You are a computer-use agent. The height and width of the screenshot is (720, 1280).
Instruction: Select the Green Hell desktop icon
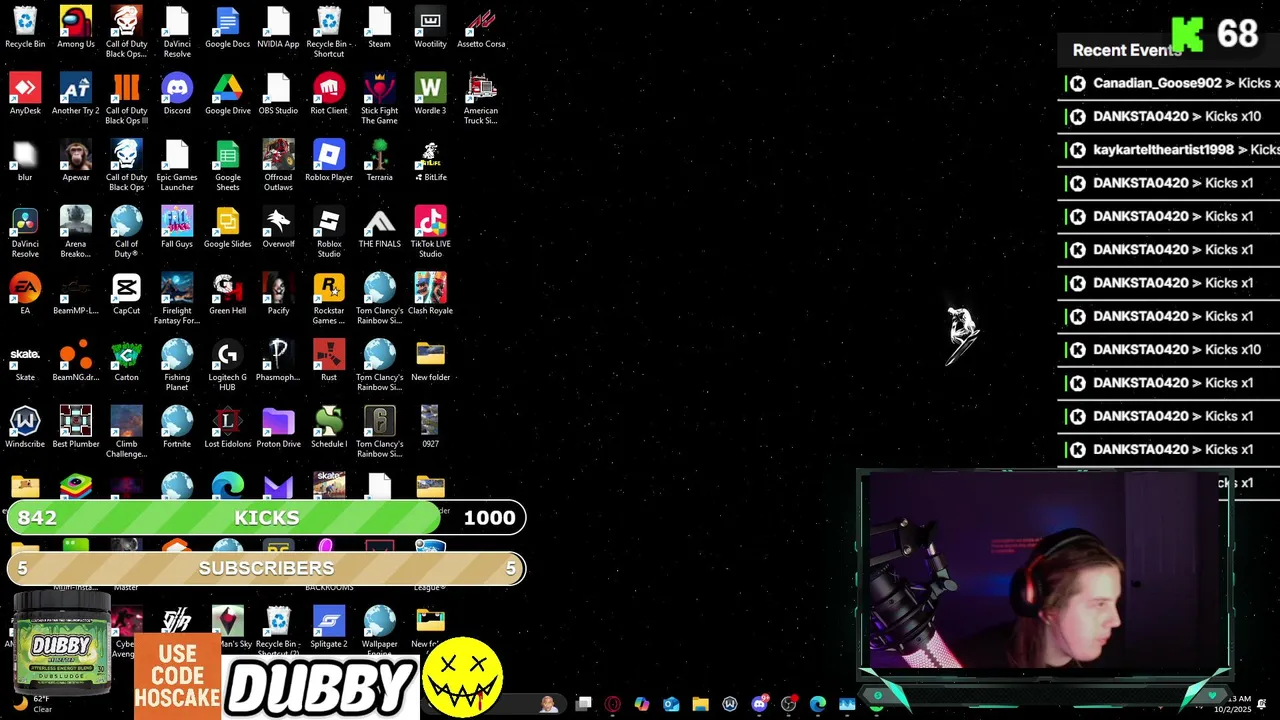(x=227, y=294)
